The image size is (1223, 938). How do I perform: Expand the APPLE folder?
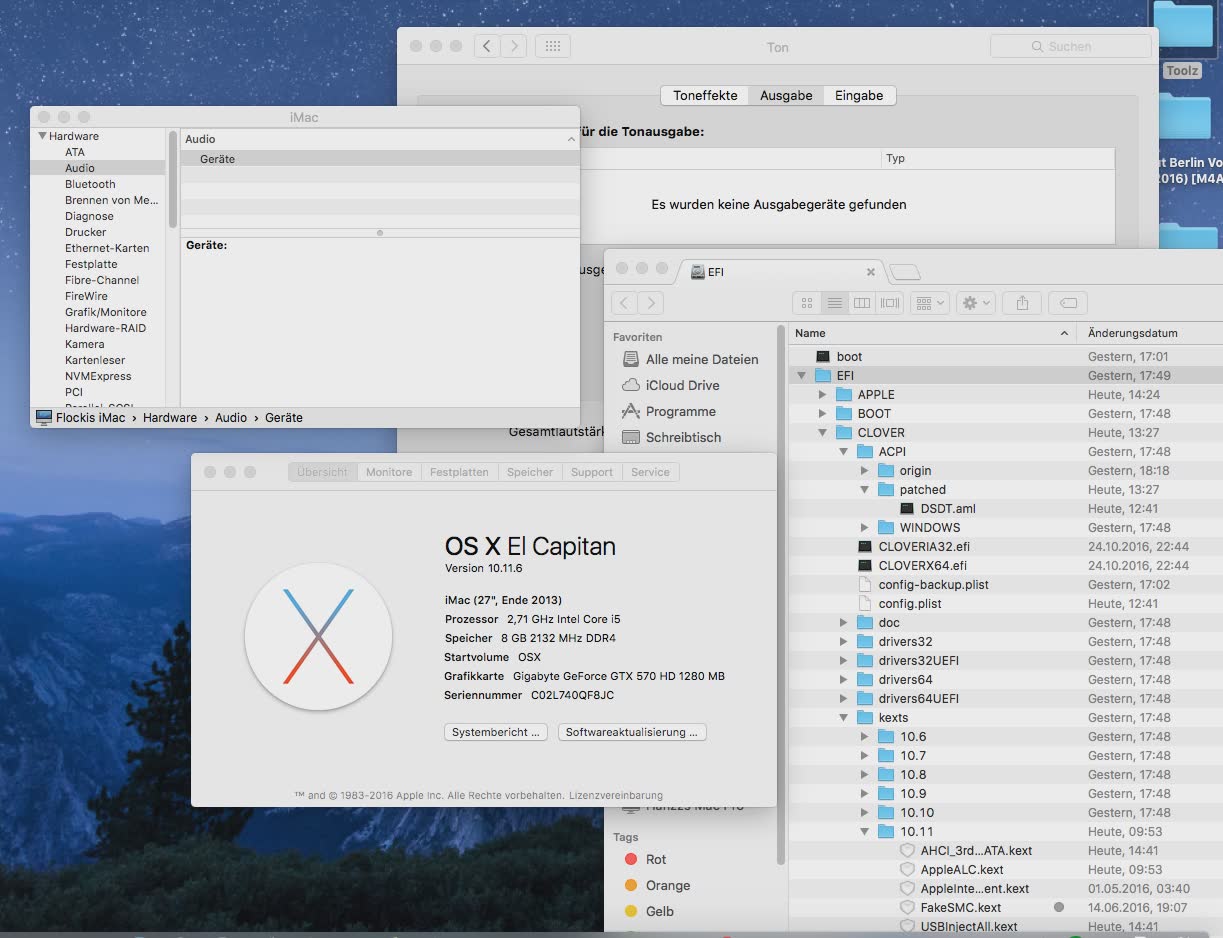click(x=823, y=395)
